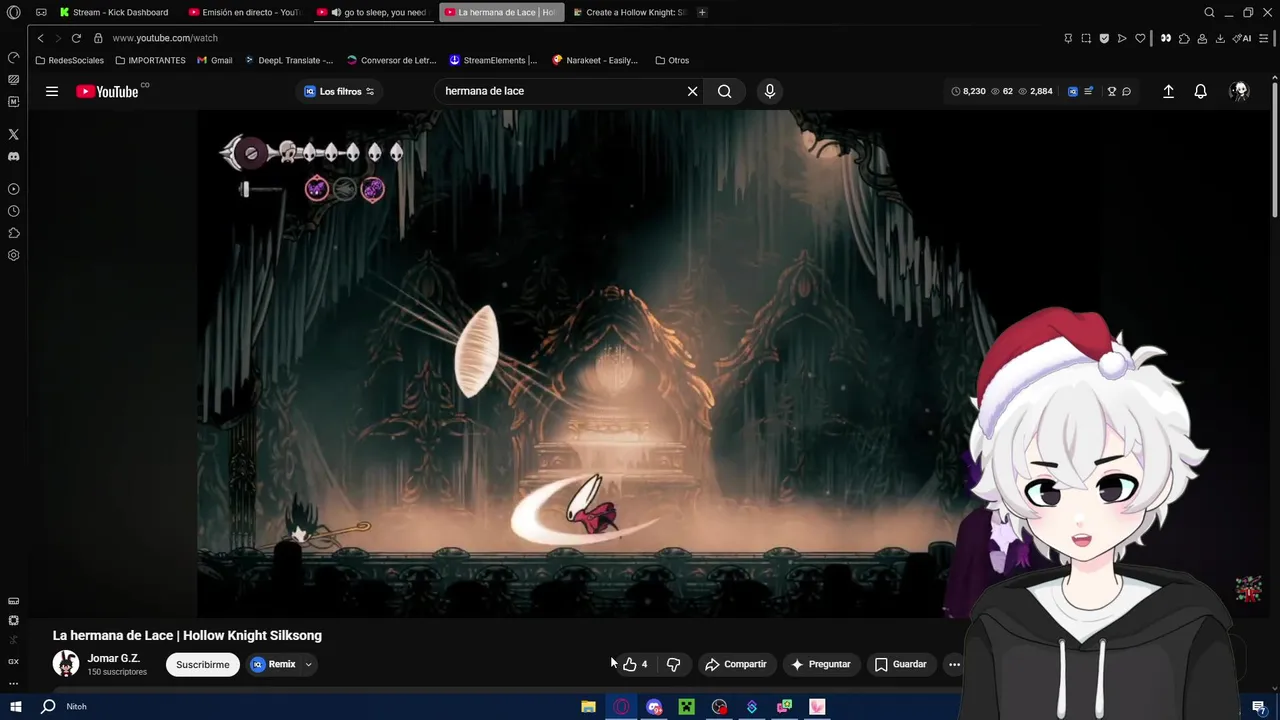1280x720 pixels.
Task: Start voice search with microphone icon
Action: (769, 91)
